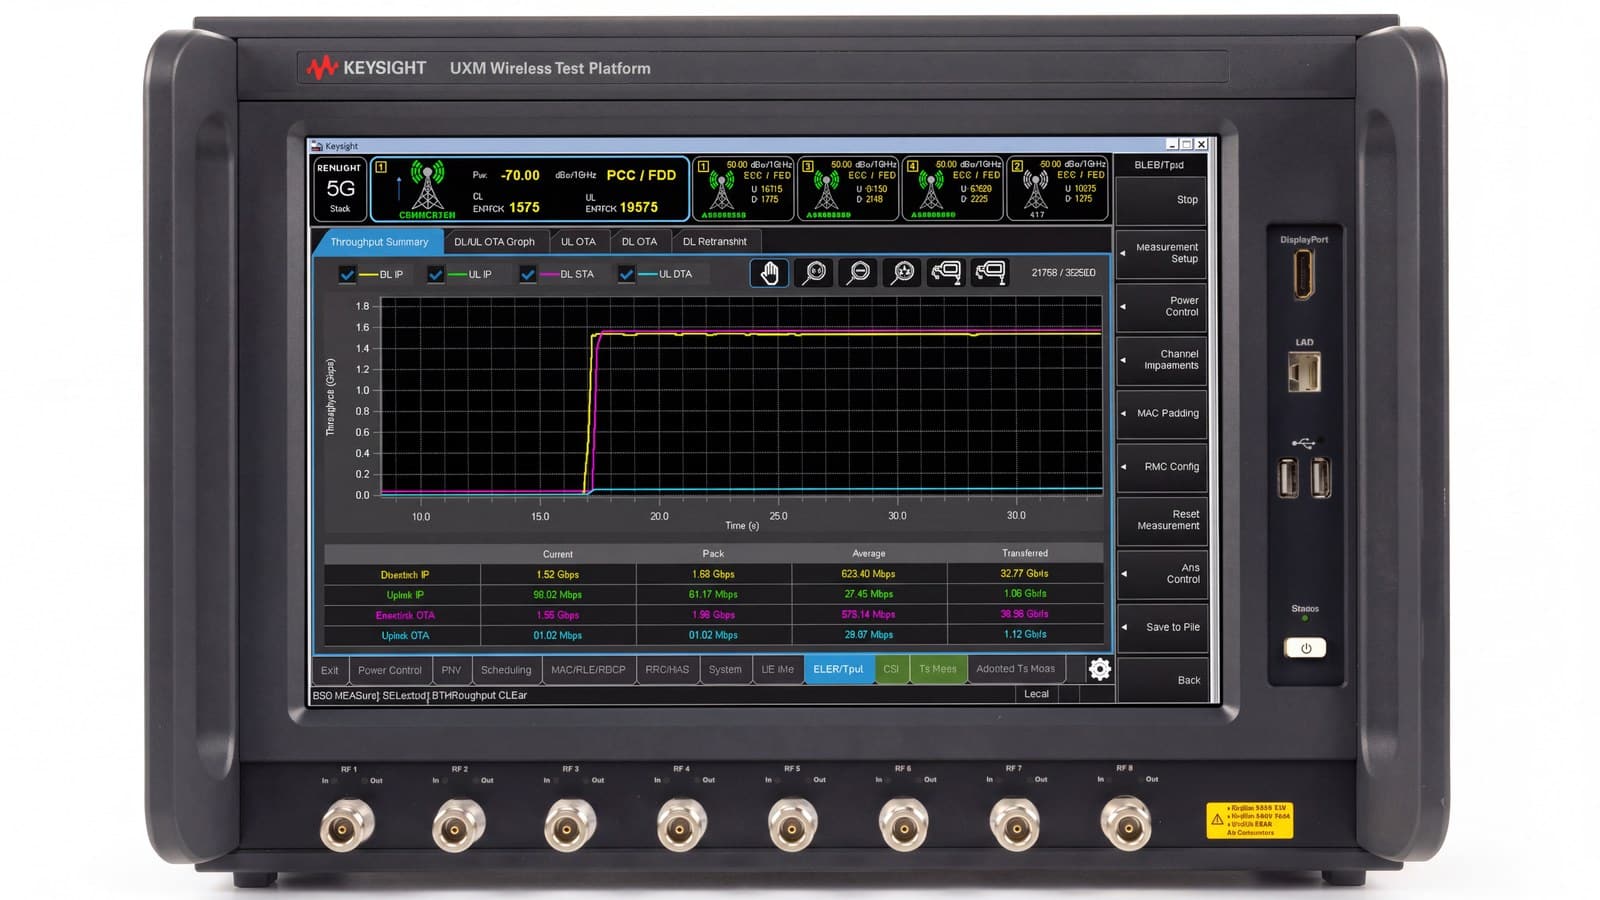This screenshot has height=900, width=1600.
Task: Select secondary cell tower showing U 16115
Action: 744,189
